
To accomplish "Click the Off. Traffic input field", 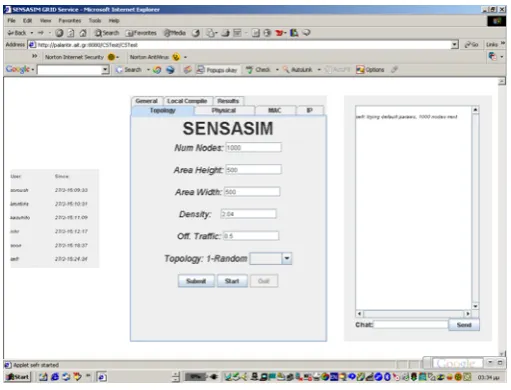I will pyautogui.click(x=251, y=236).
